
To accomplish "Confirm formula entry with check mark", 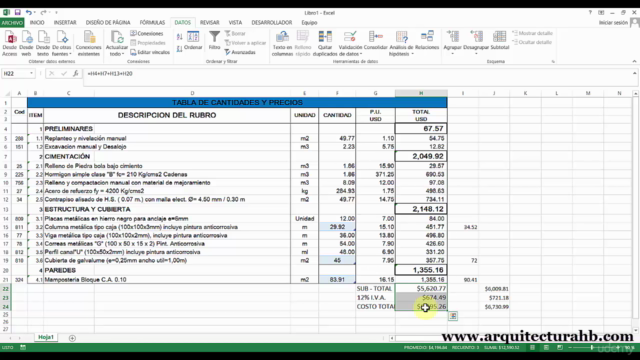I will tap(64, 73).
